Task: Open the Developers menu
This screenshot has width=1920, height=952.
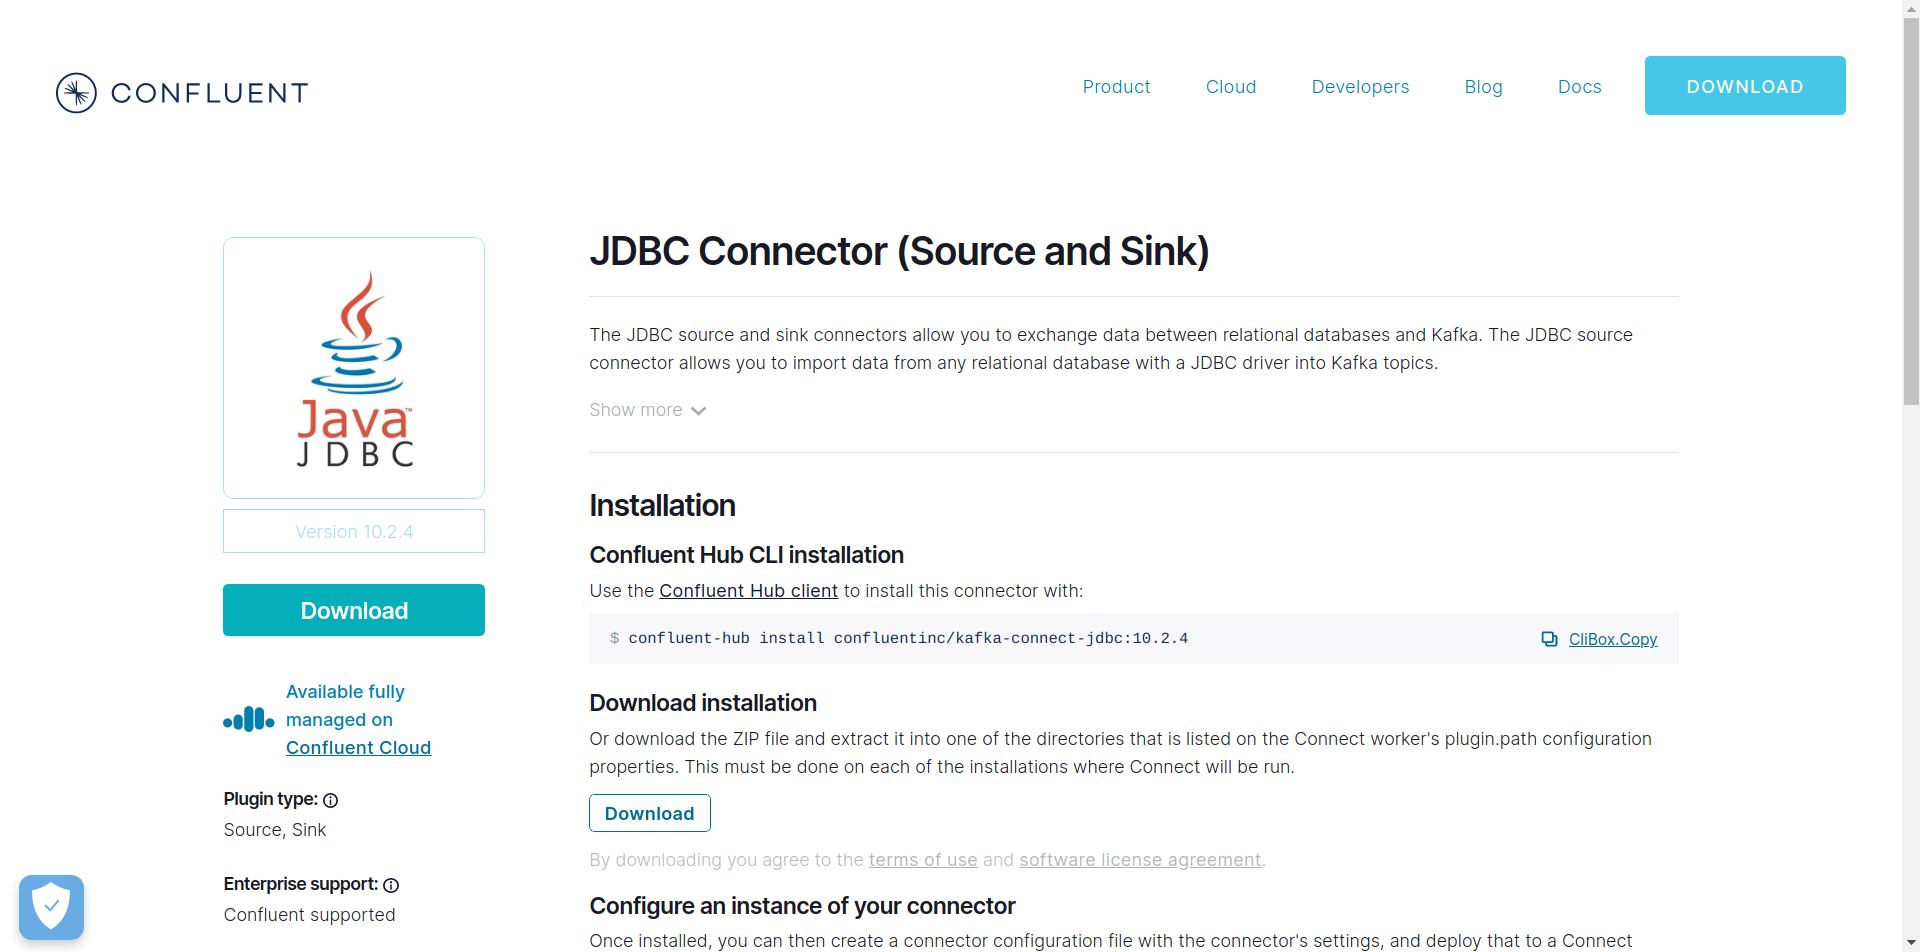Action: pyautogui.click(x=1360, y=87)
